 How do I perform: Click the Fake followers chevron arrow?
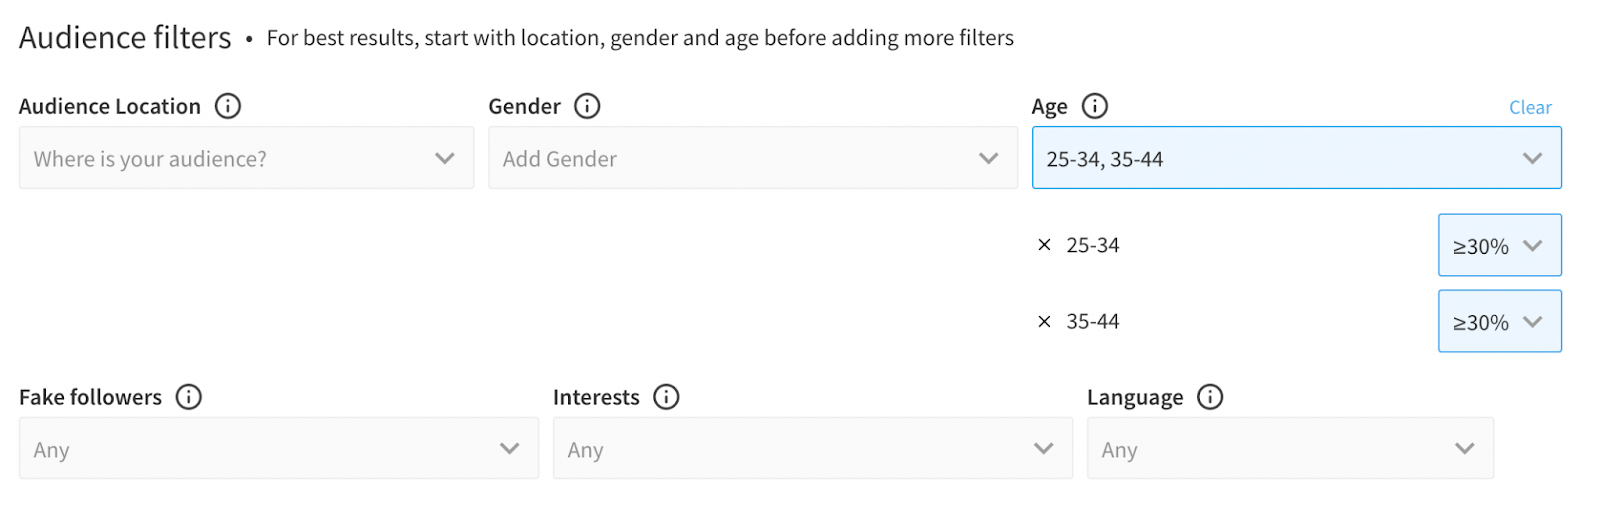pos(509,448)
